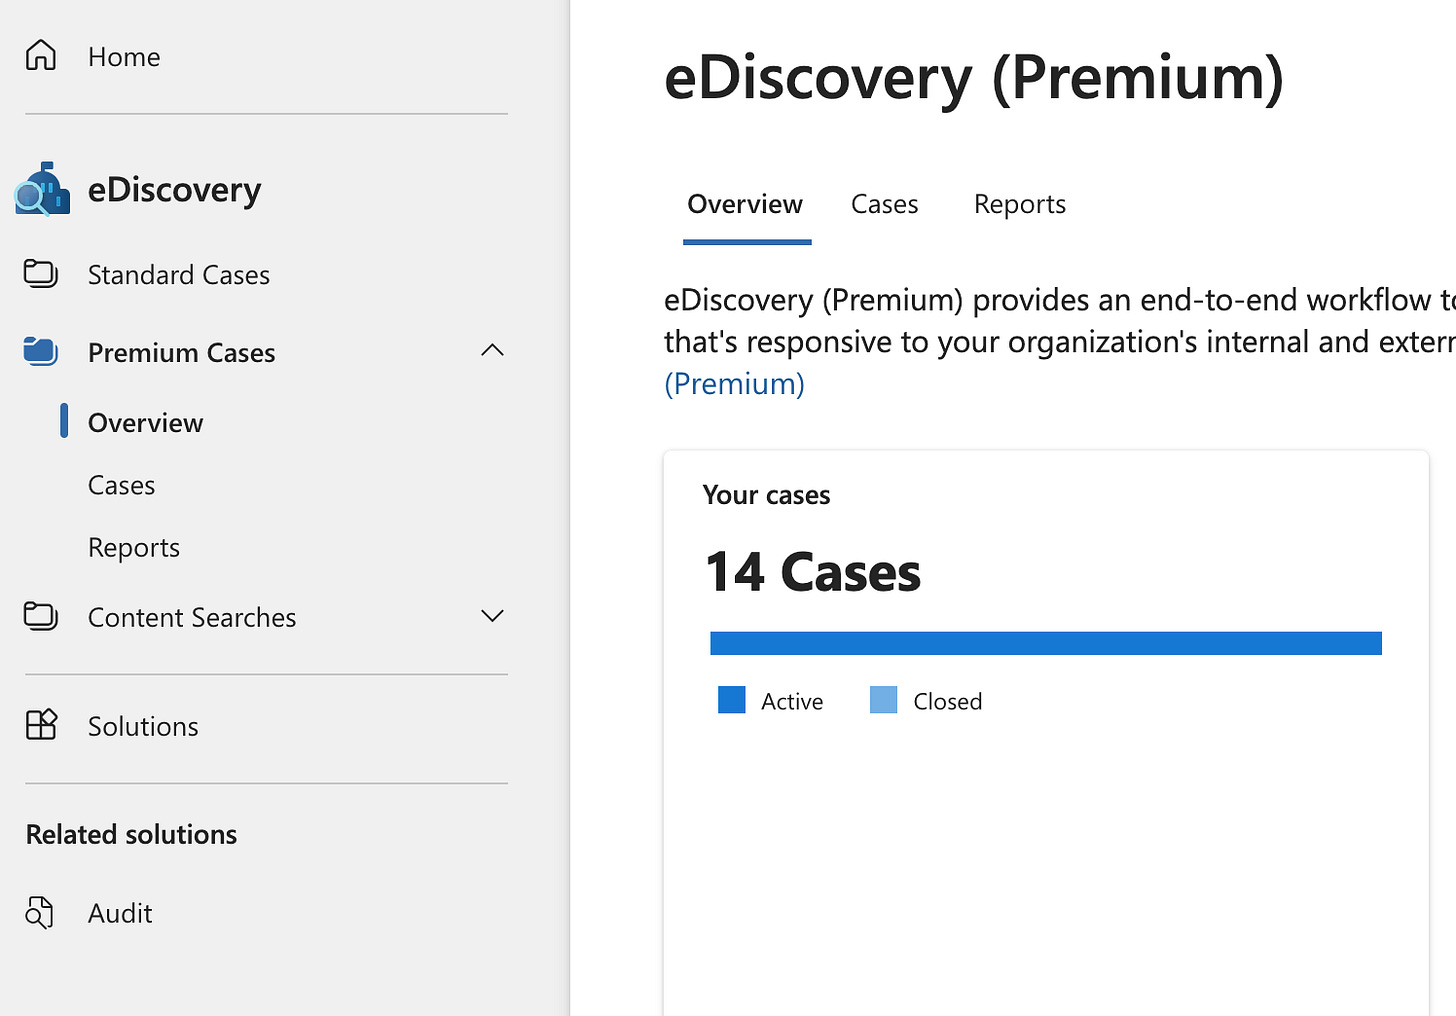Click the '14 Cases' count

coord(812,572)
